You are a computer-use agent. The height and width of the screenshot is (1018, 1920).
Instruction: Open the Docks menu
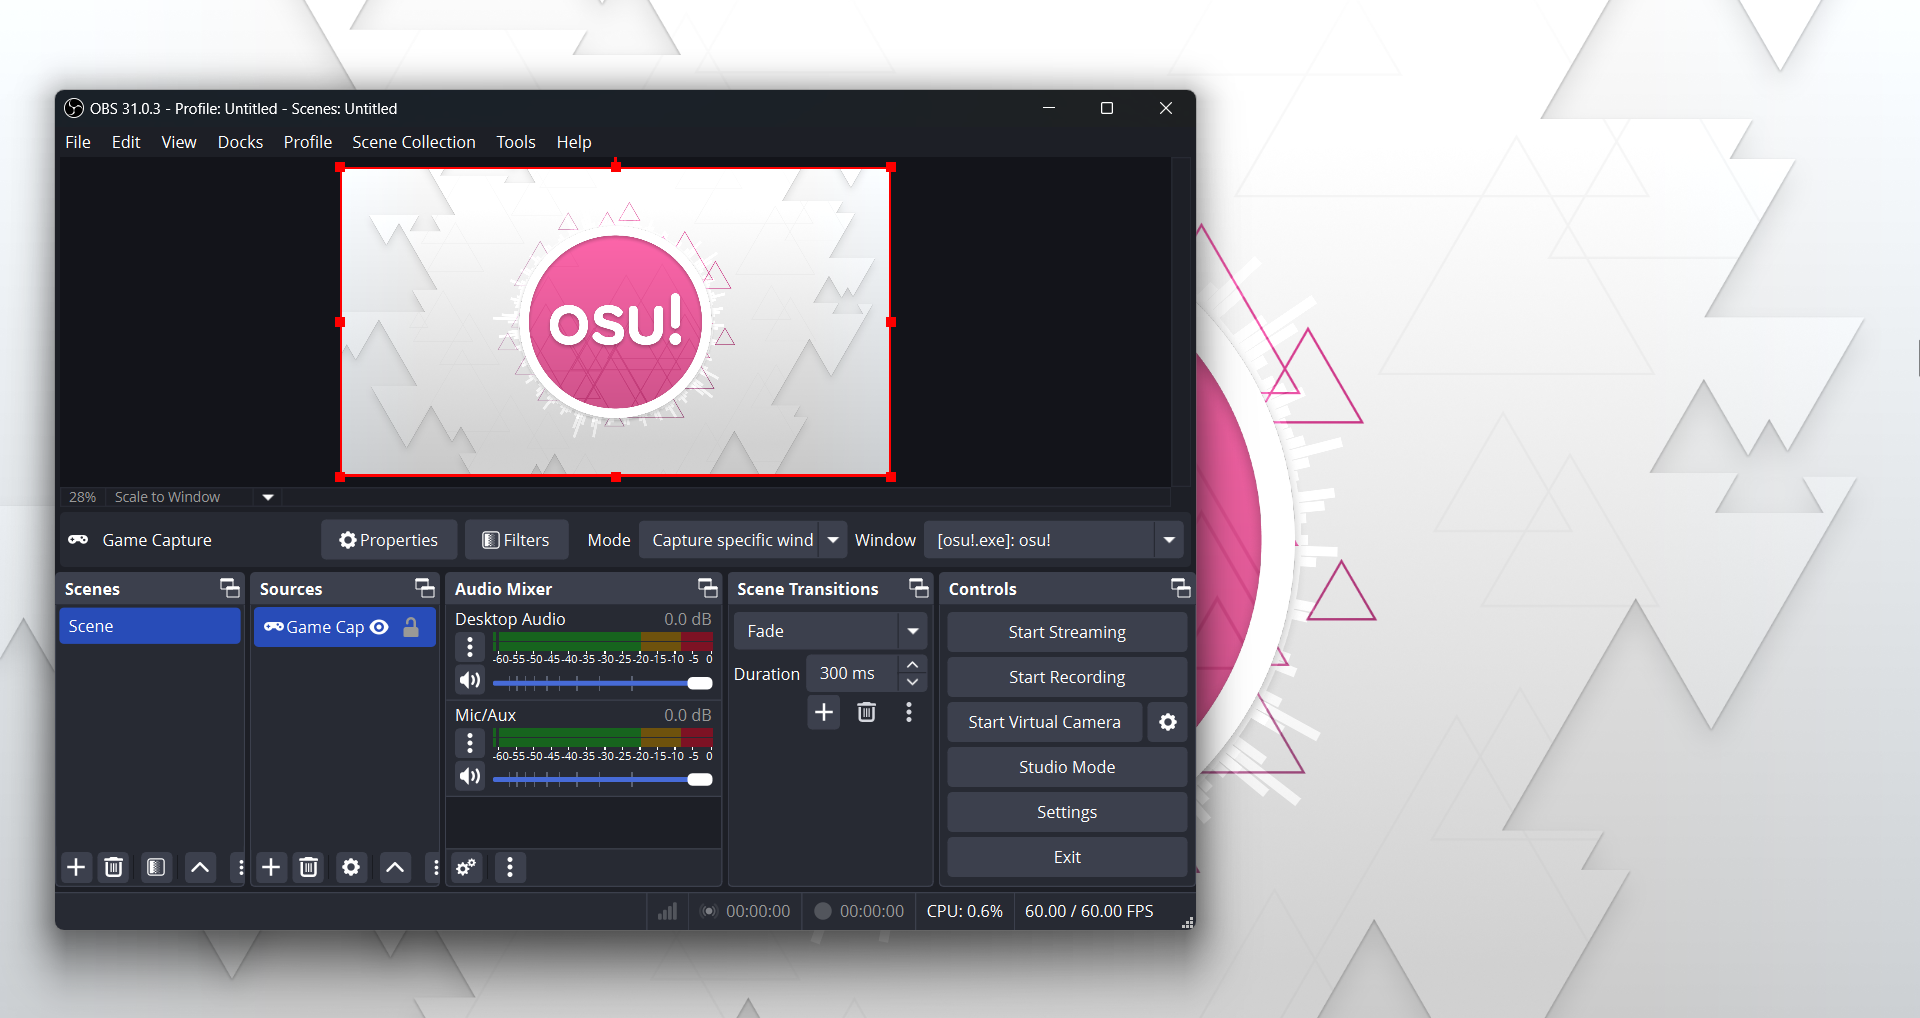(240, 142)
